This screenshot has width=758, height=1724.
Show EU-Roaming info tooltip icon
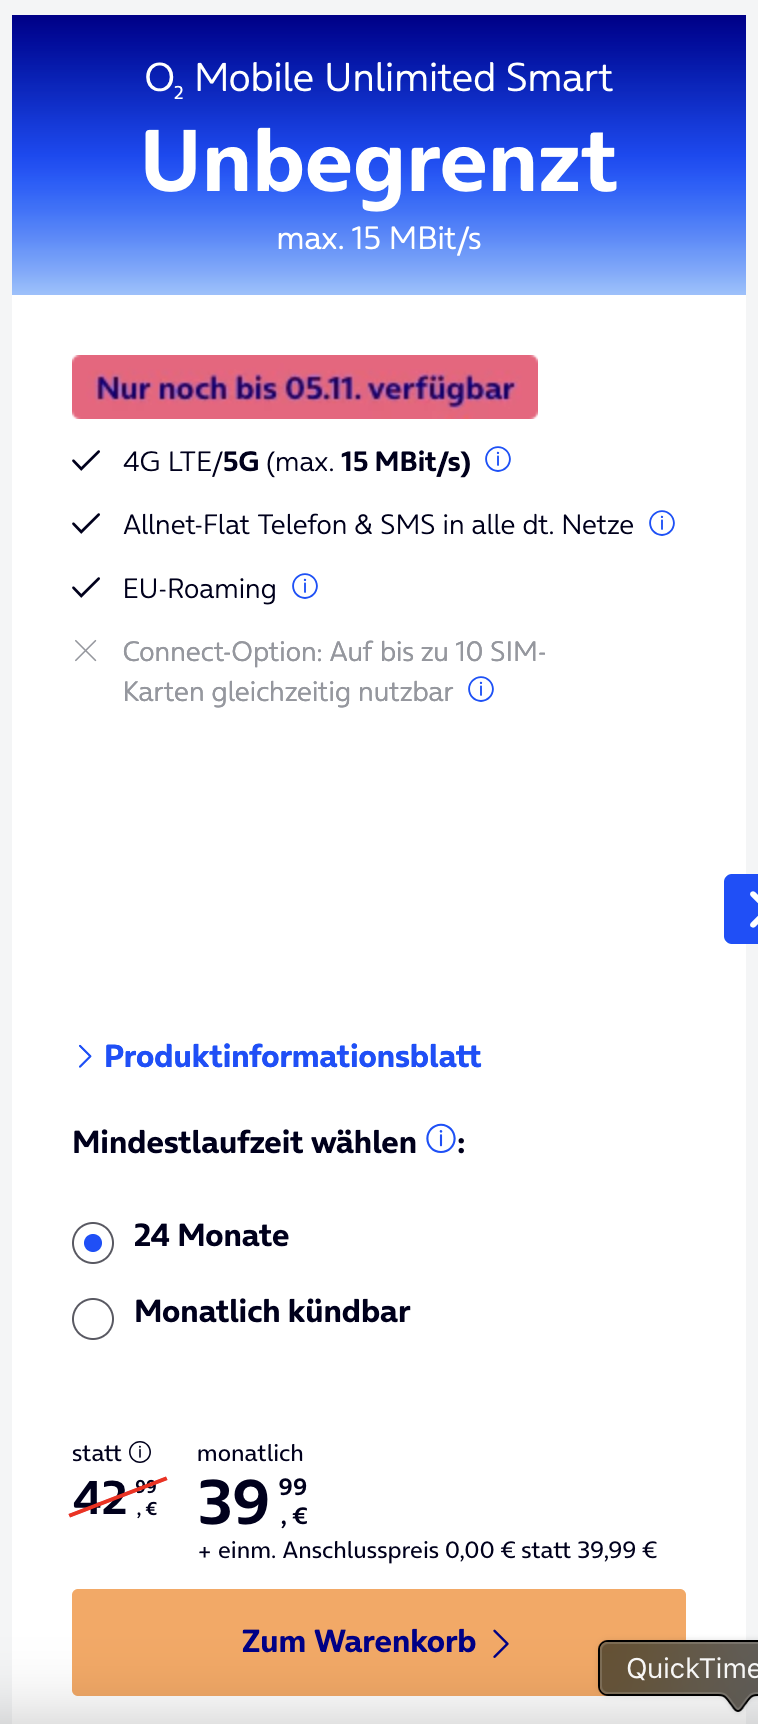(305, 587)
